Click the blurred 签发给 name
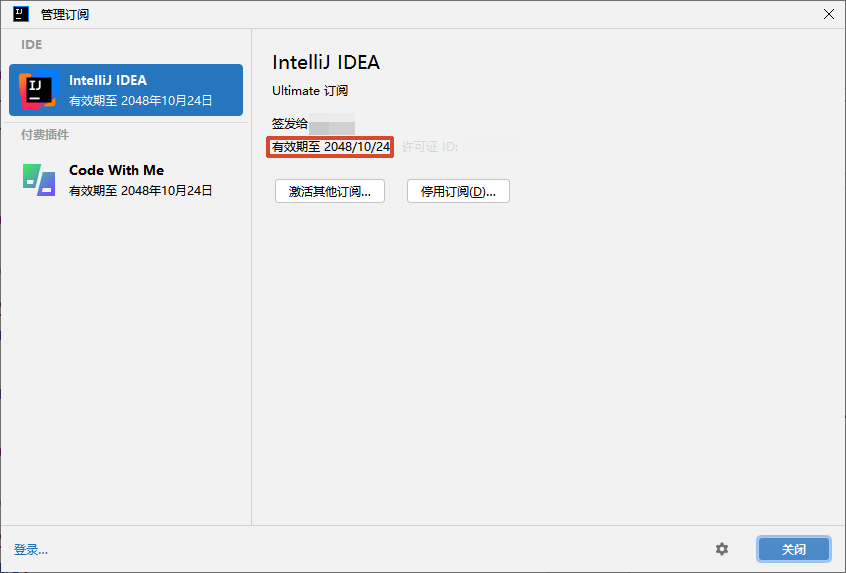846x573 pixels. pos(332,124)
